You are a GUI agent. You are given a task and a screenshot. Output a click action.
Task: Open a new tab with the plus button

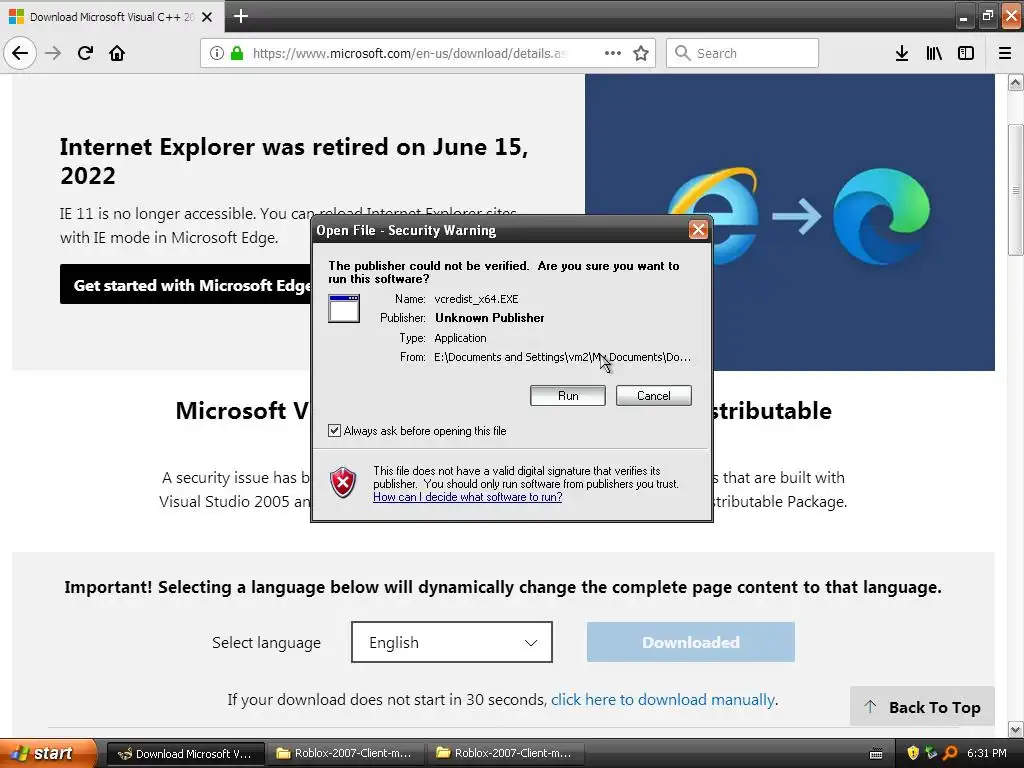pyautogui.click(x=241, y=16)
